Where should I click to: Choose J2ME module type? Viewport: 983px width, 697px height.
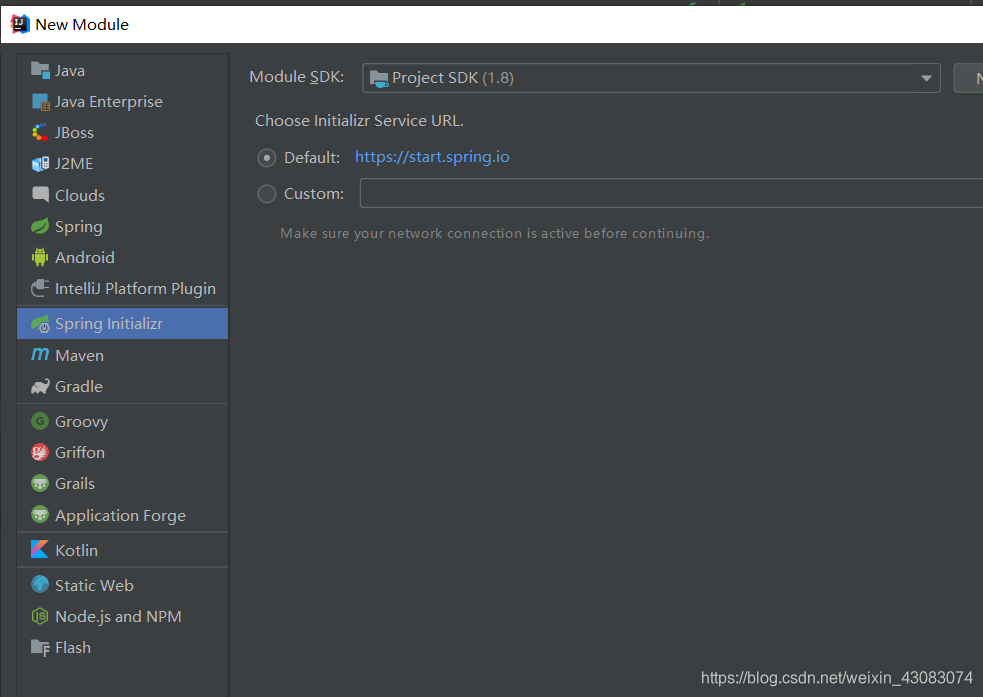coord(123,164)
